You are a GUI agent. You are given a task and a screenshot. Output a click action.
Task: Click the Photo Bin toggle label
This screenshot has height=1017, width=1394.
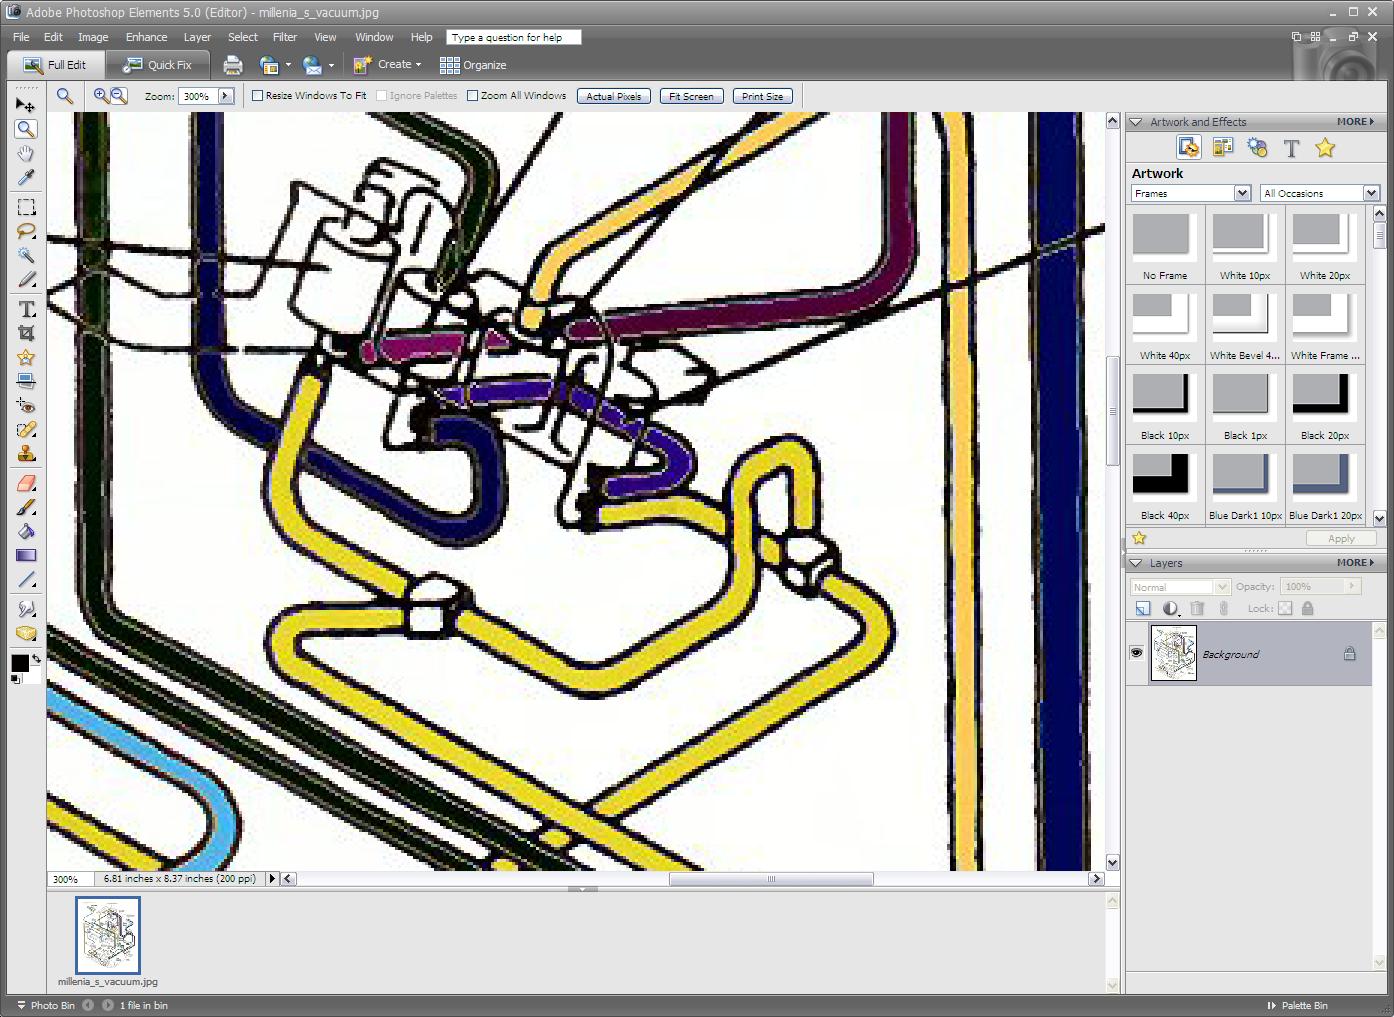coord(46,1005)
